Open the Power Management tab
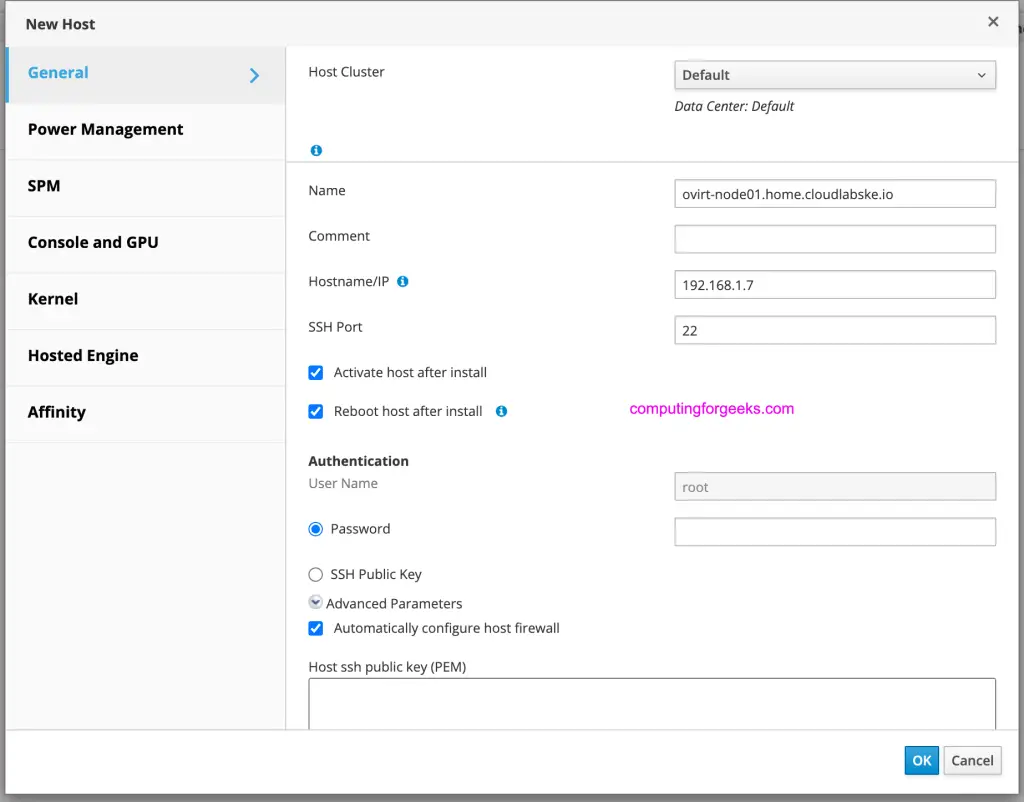Image resolution: width=1024 pixels, height=802 pixels. click(145, 129)
